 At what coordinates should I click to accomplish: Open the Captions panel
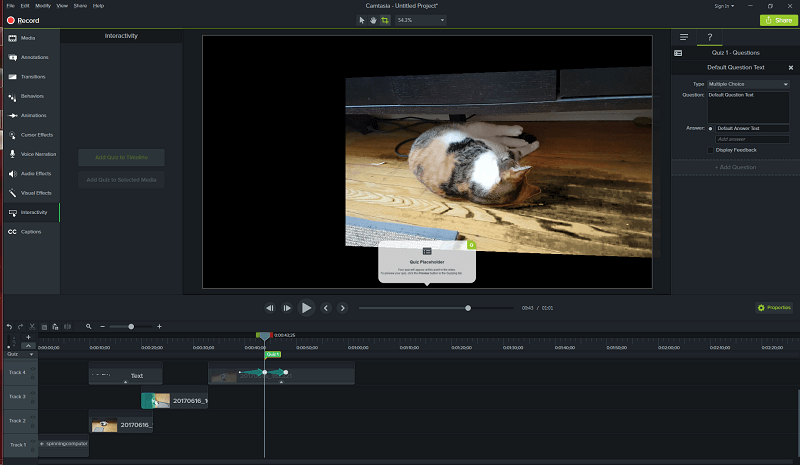(32, 232)
